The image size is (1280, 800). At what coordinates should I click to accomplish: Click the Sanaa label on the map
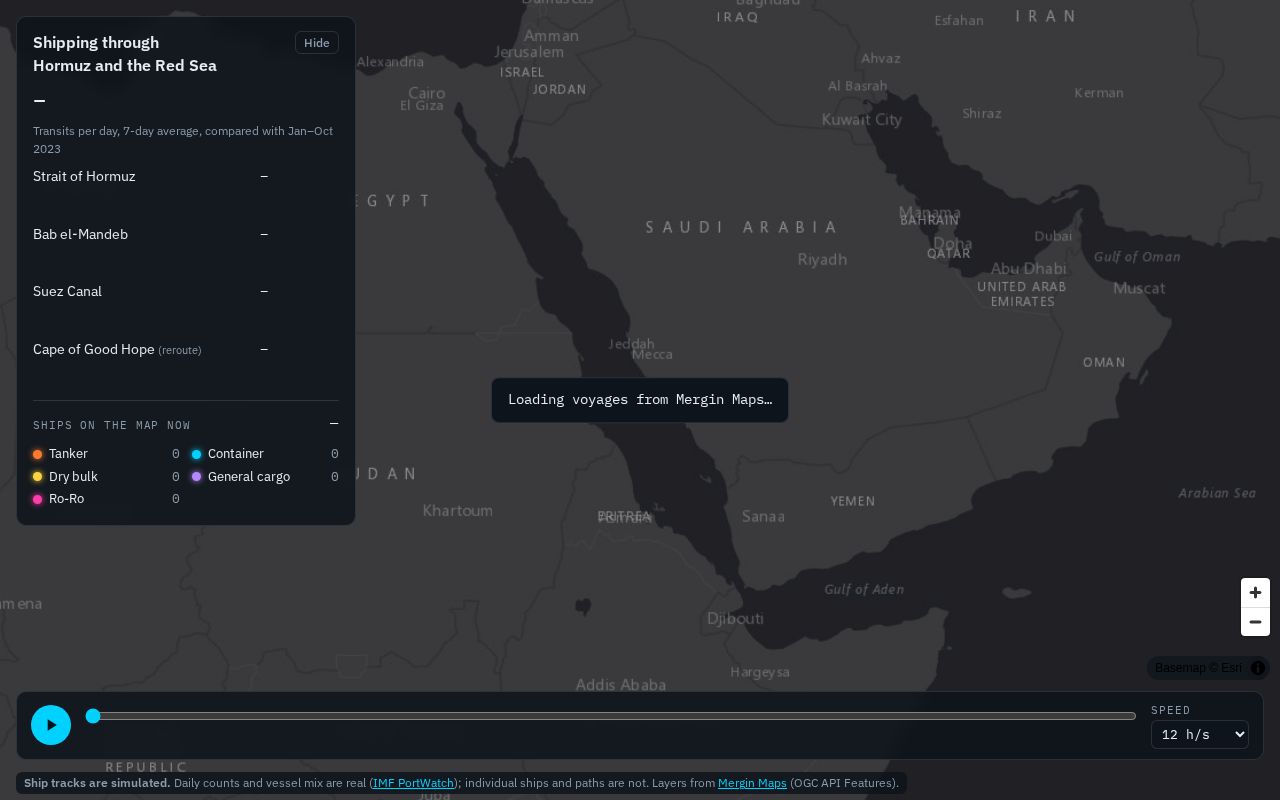763,517
